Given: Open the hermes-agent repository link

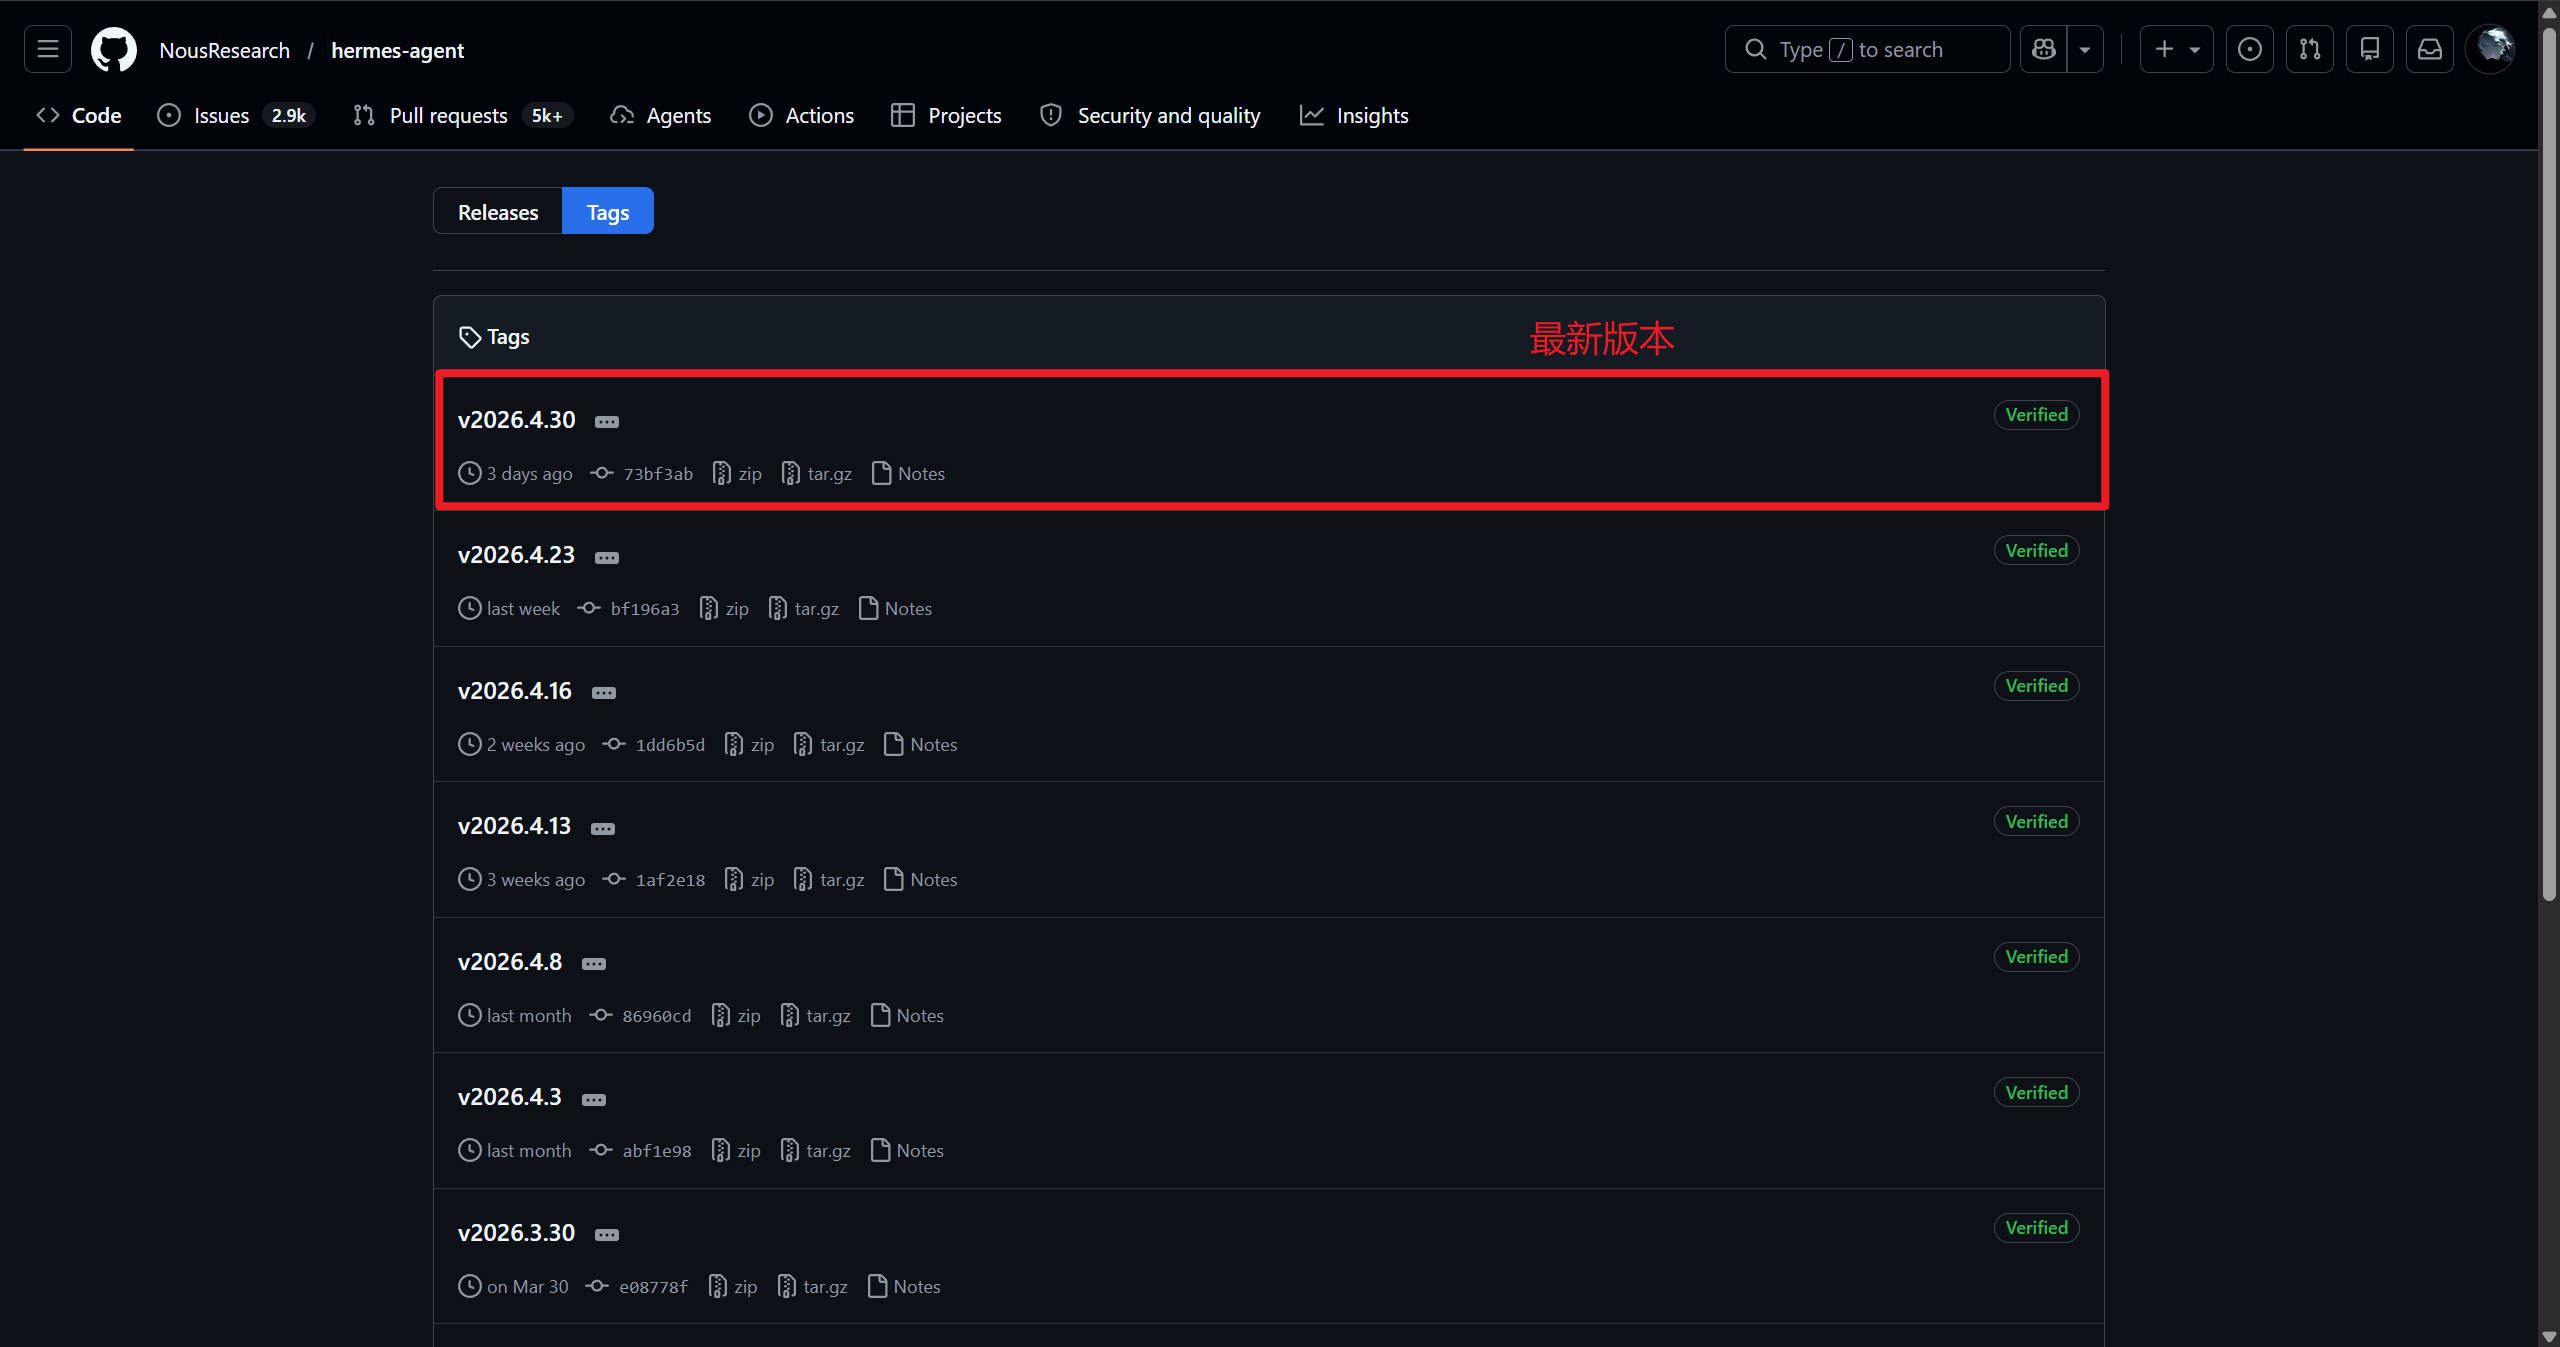Looking at the screenshot, I should (398, 50).
